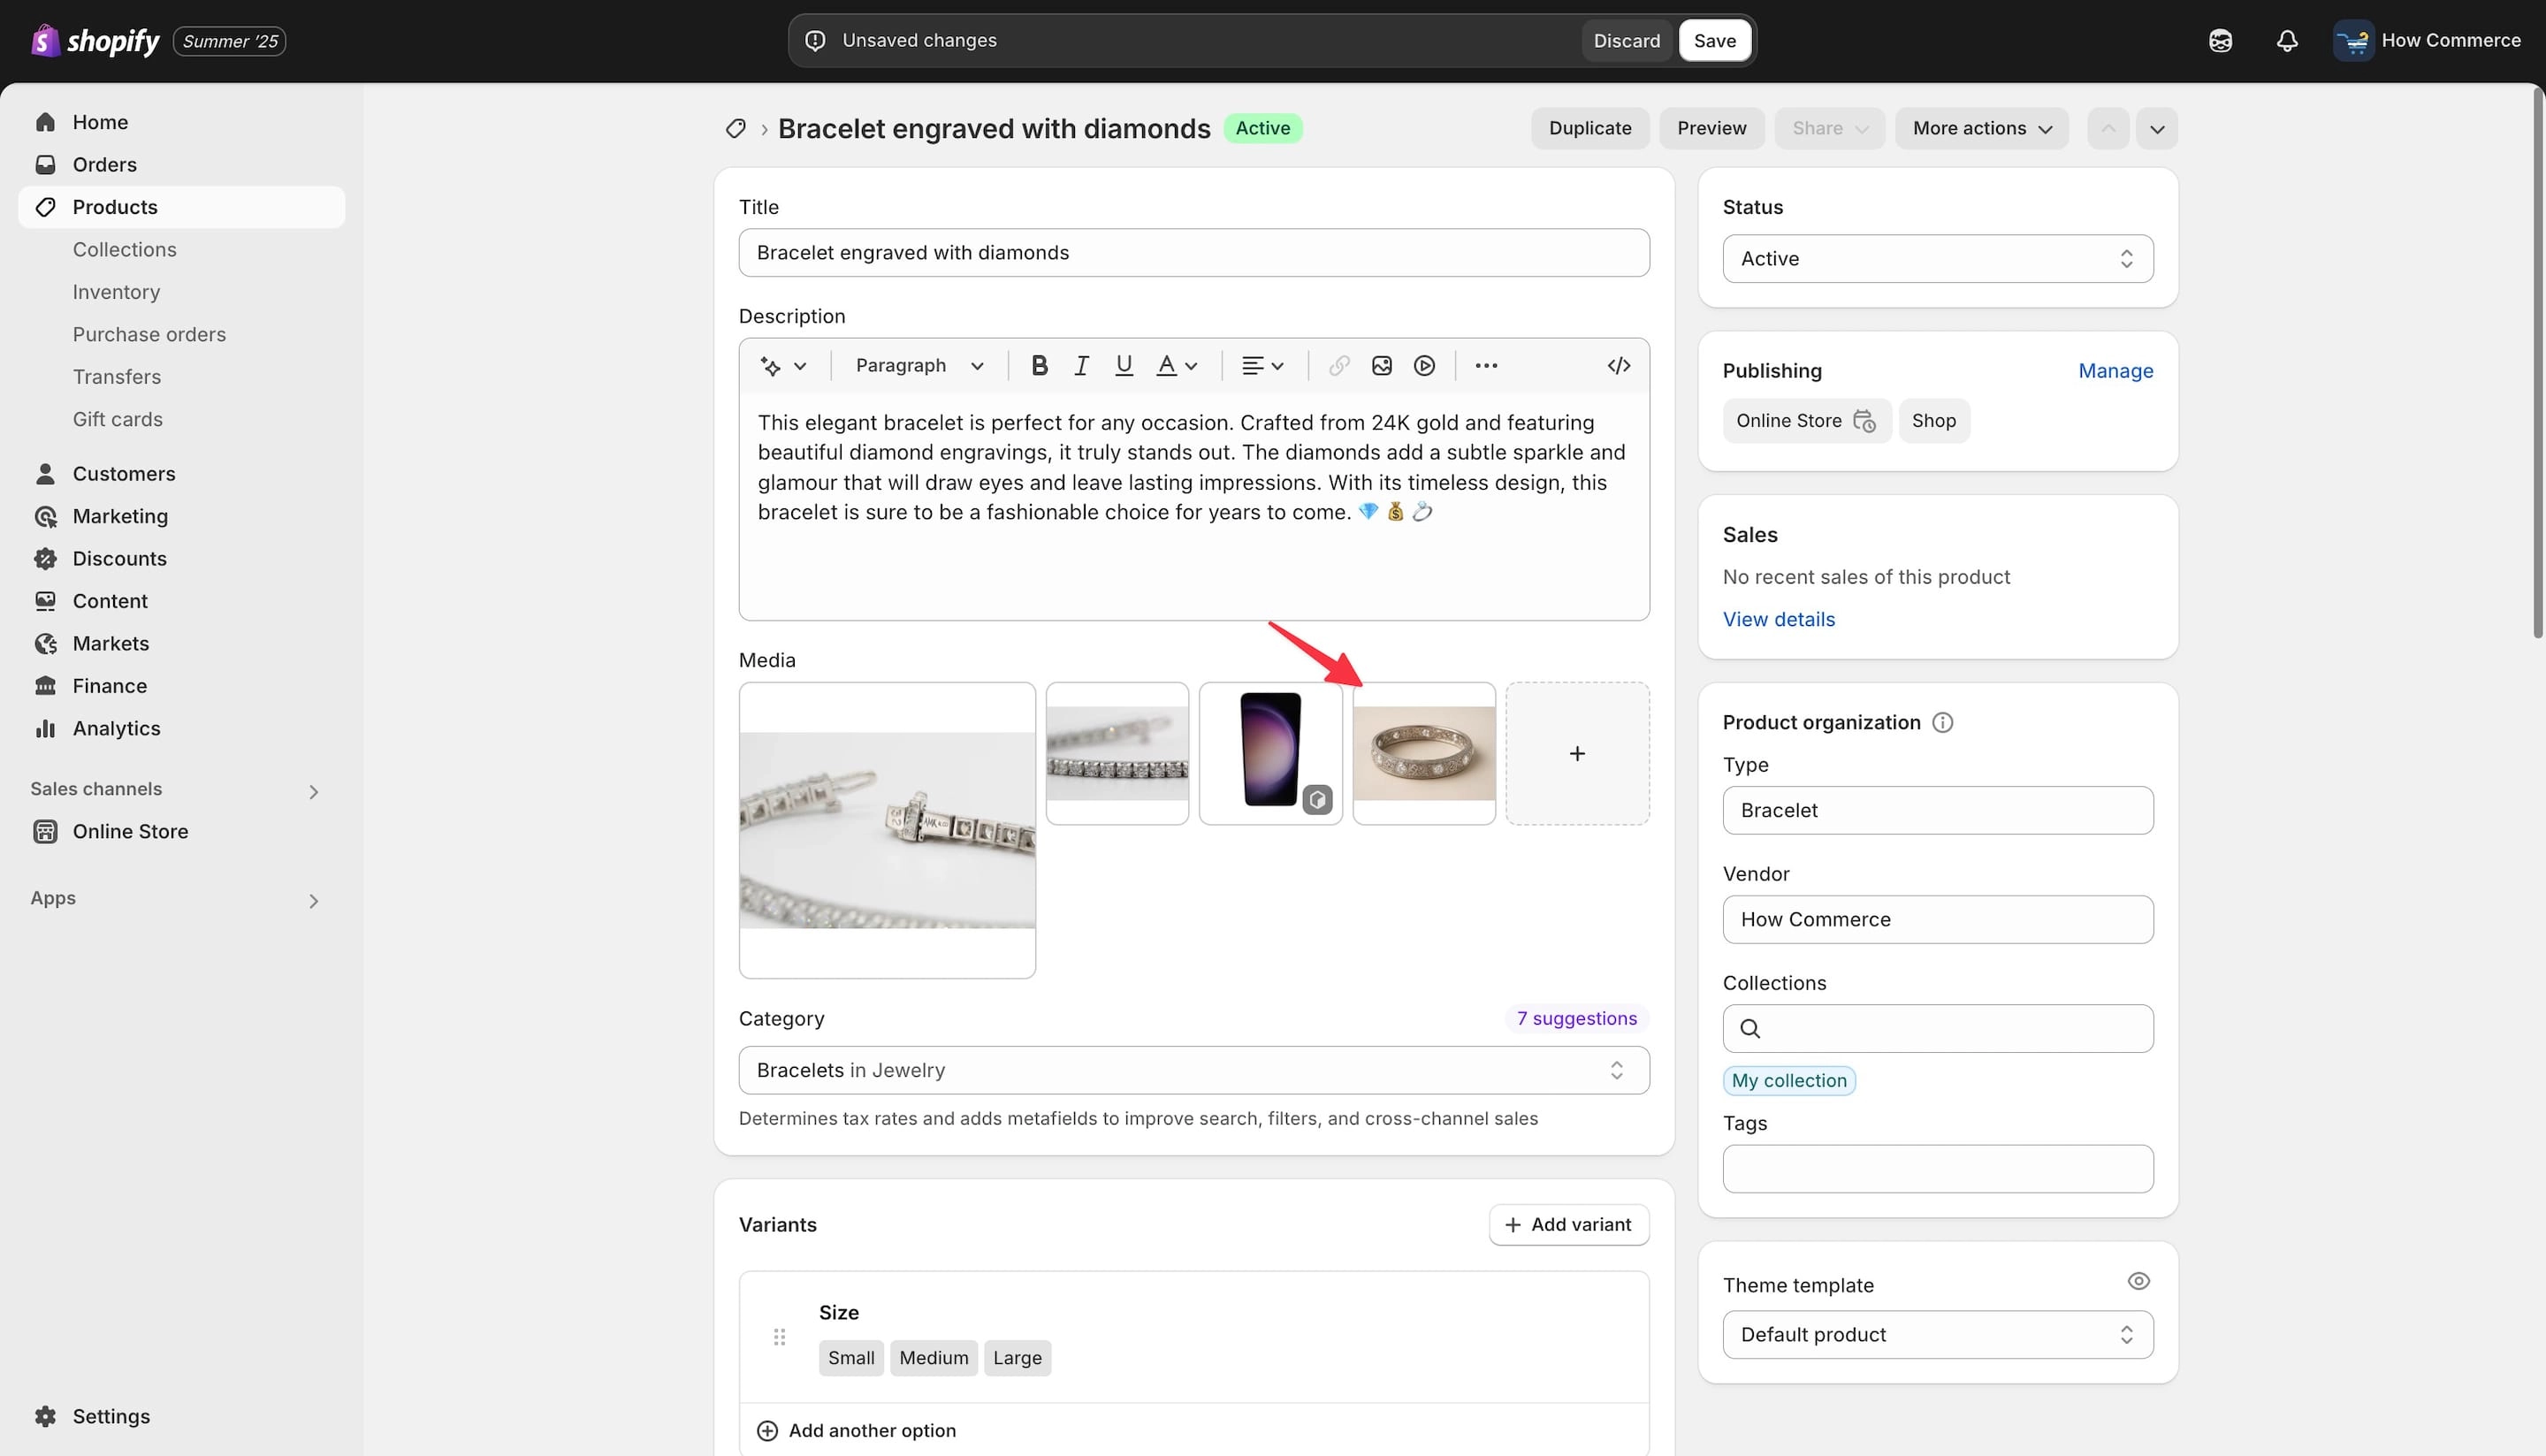Select the ring image thumbnail
This screenshot has width=2546, height=1456.
pos(1424,754)
